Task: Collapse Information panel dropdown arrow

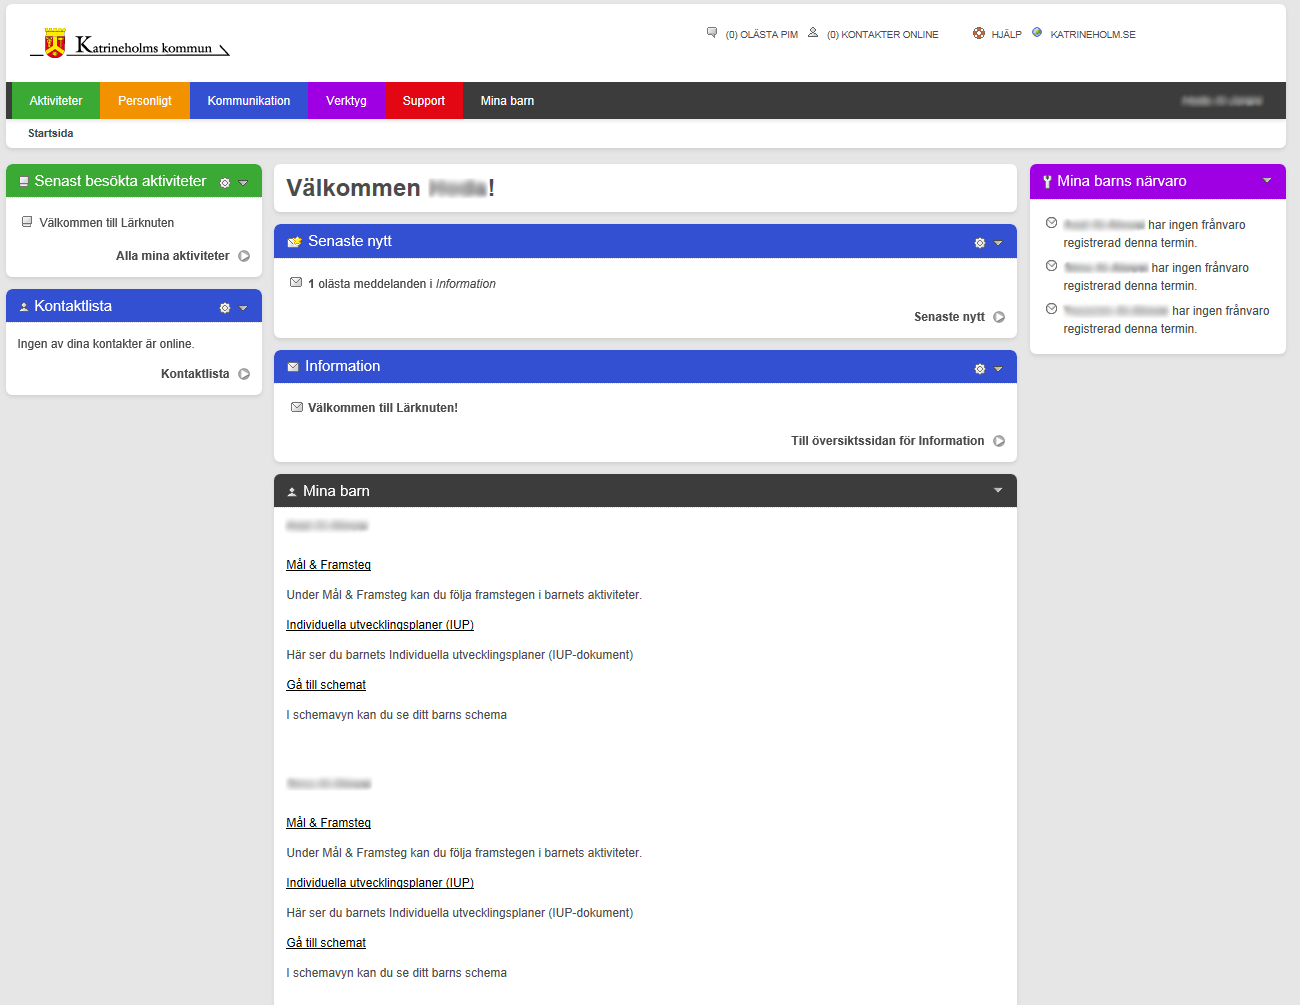Action: click(998, 369)
